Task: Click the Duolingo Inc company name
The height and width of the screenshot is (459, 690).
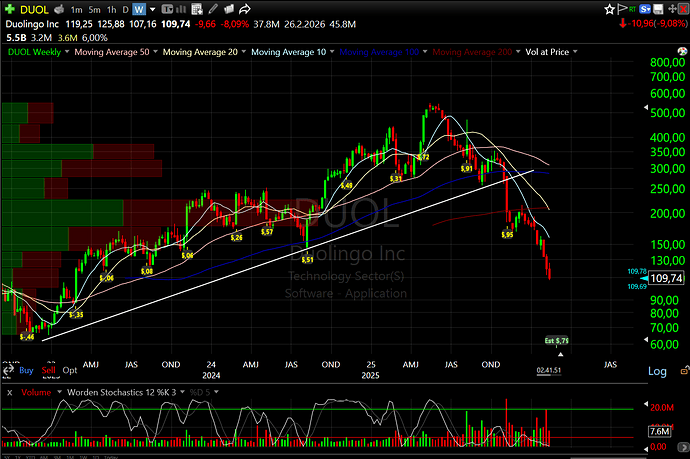Action: [x=33, y=24]
